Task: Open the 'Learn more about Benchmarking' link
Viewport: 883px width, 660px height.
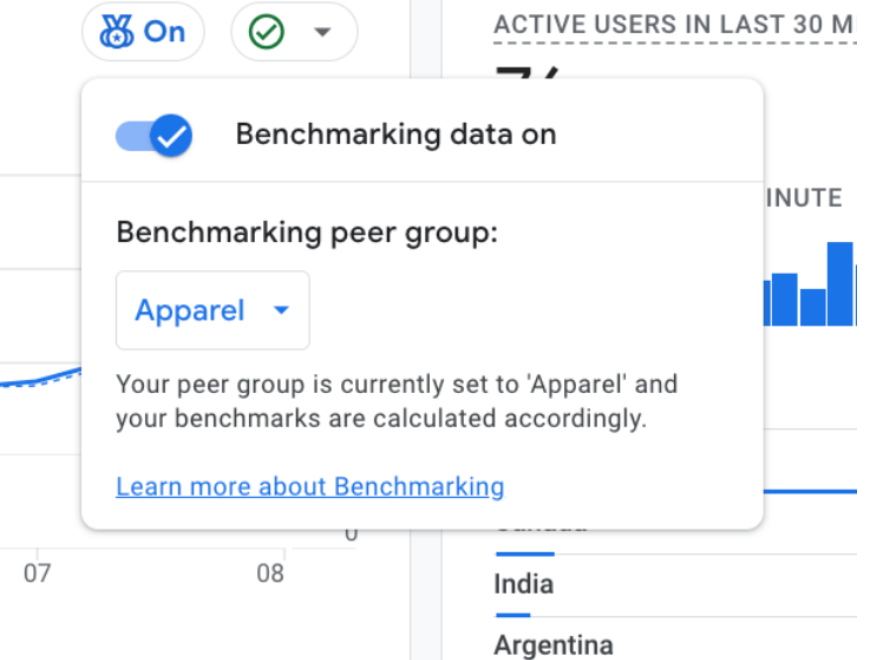Action: (310, 487)
